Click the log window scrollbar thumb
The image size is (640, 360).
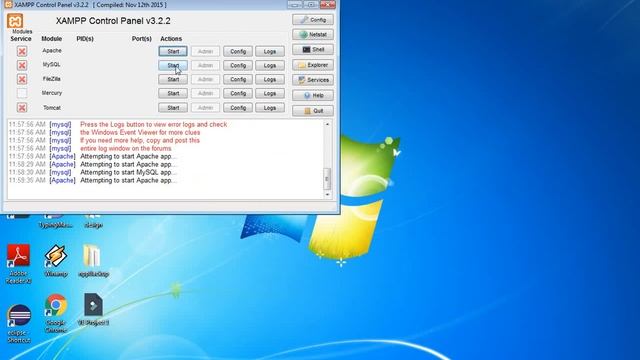point(327,179)
